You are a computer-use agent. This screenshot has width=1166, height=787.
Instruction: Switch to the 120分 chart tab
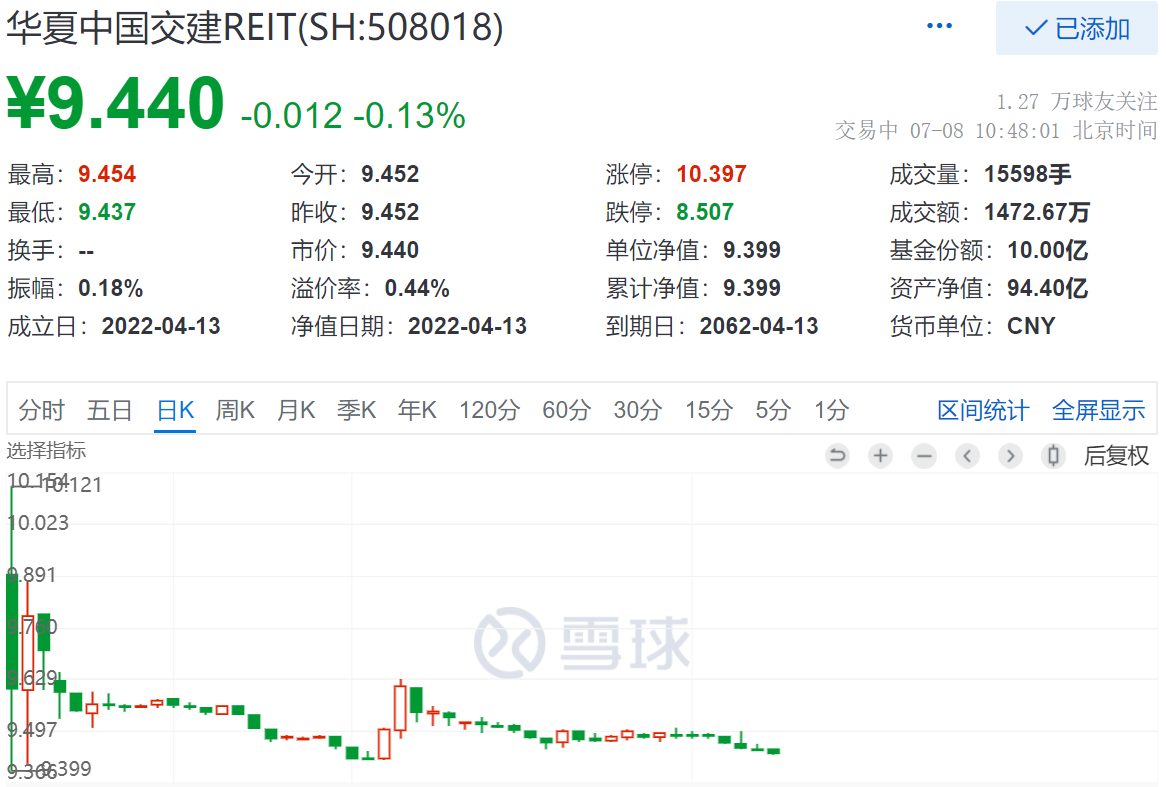tap(489, 410)
